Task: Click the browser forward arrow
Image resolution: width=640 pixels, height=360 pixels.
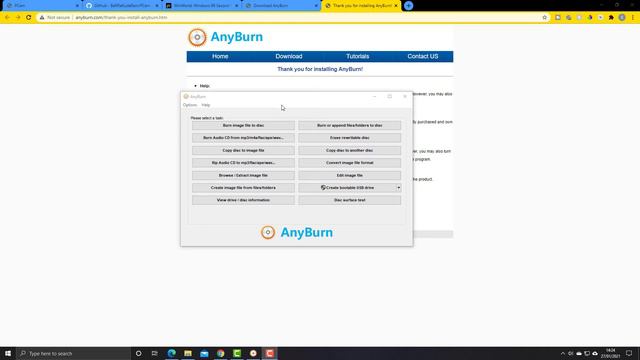Action: (18, 18)
